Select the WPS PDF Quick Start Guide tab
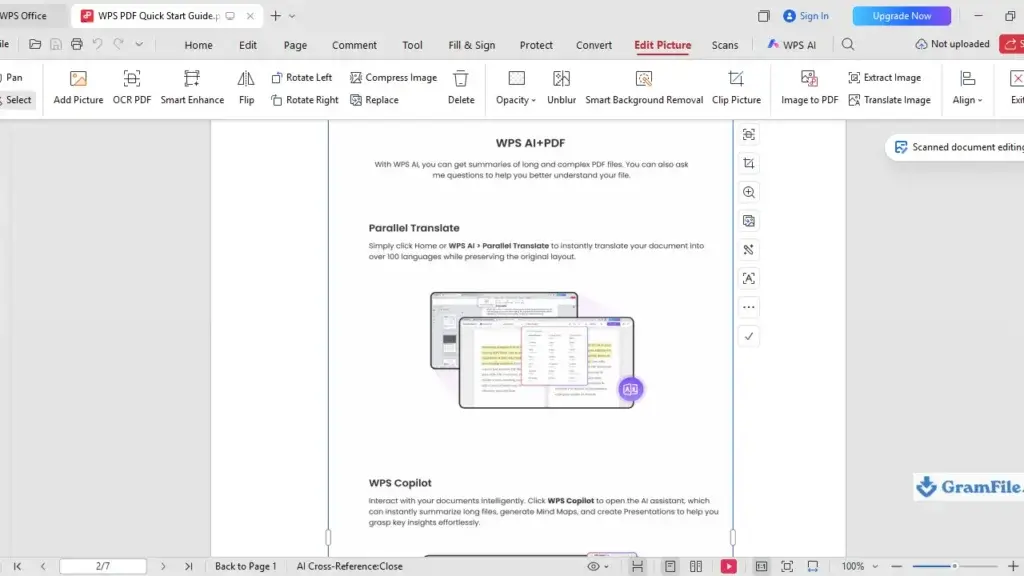Image resolution: width=1024 pixels, height=576 pixels. [x=167, y=16]
